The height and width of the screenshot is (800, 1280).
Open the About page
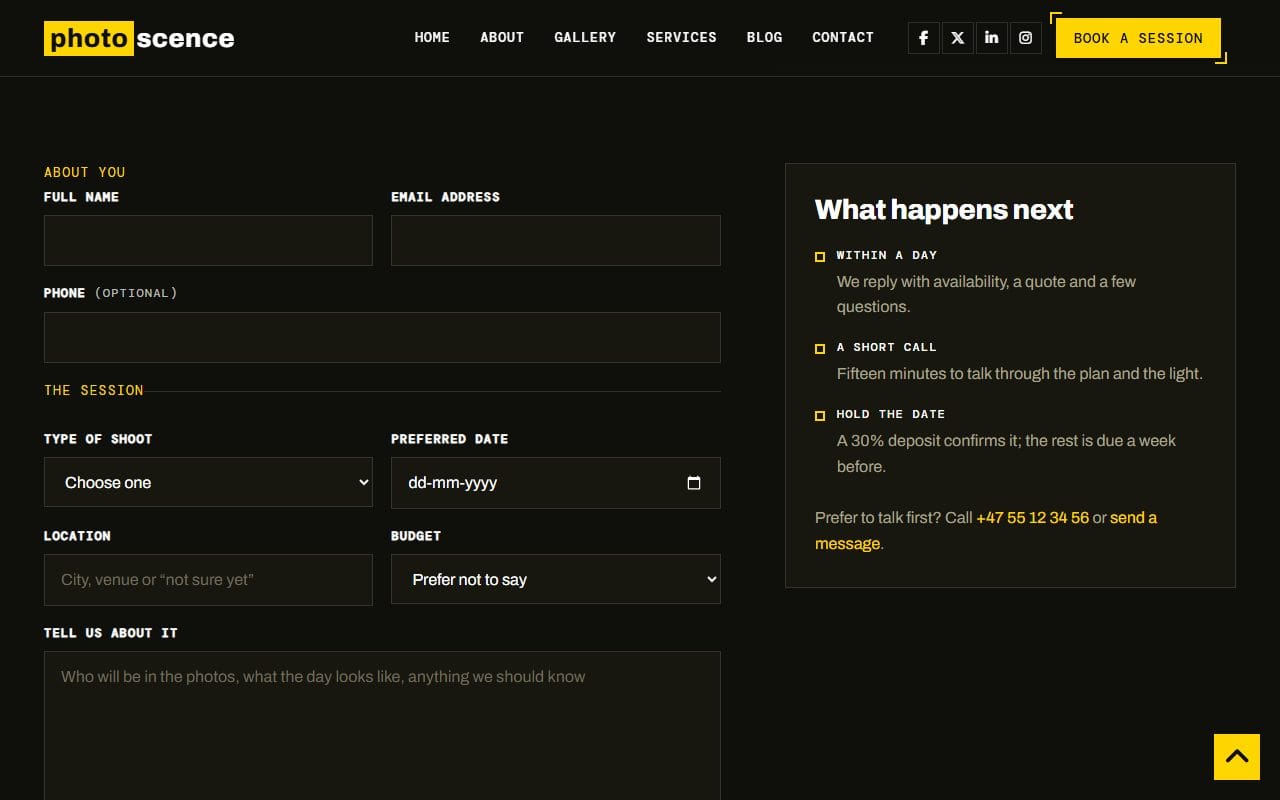pyautogui.click(x=502, y=37)
